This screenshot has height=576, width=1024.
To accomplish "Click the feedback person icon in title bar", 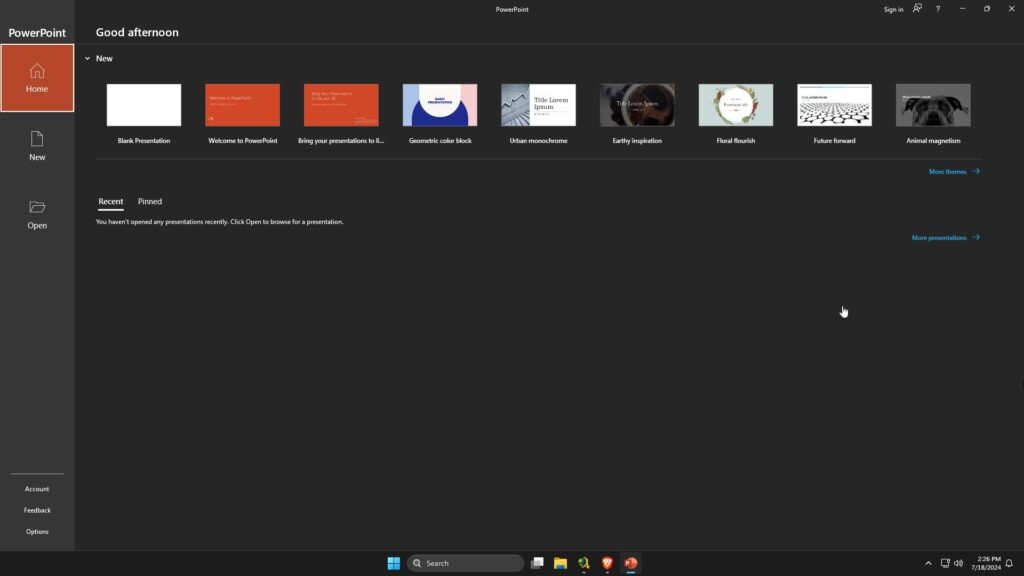I will (917, 8).
